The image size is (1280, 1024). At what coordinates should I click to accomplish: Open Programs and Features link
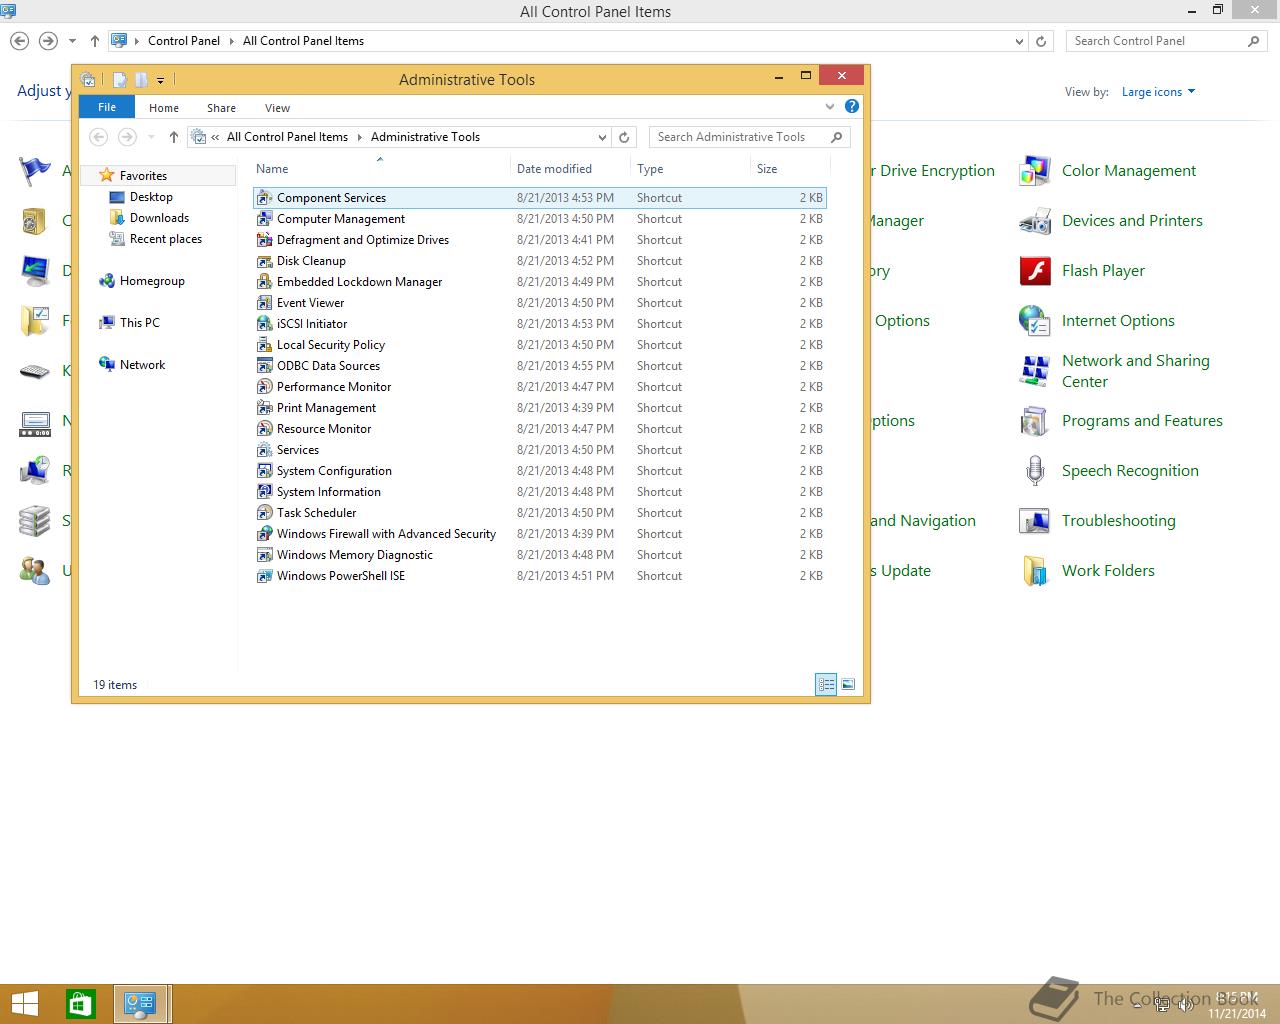pos(1142,421)
